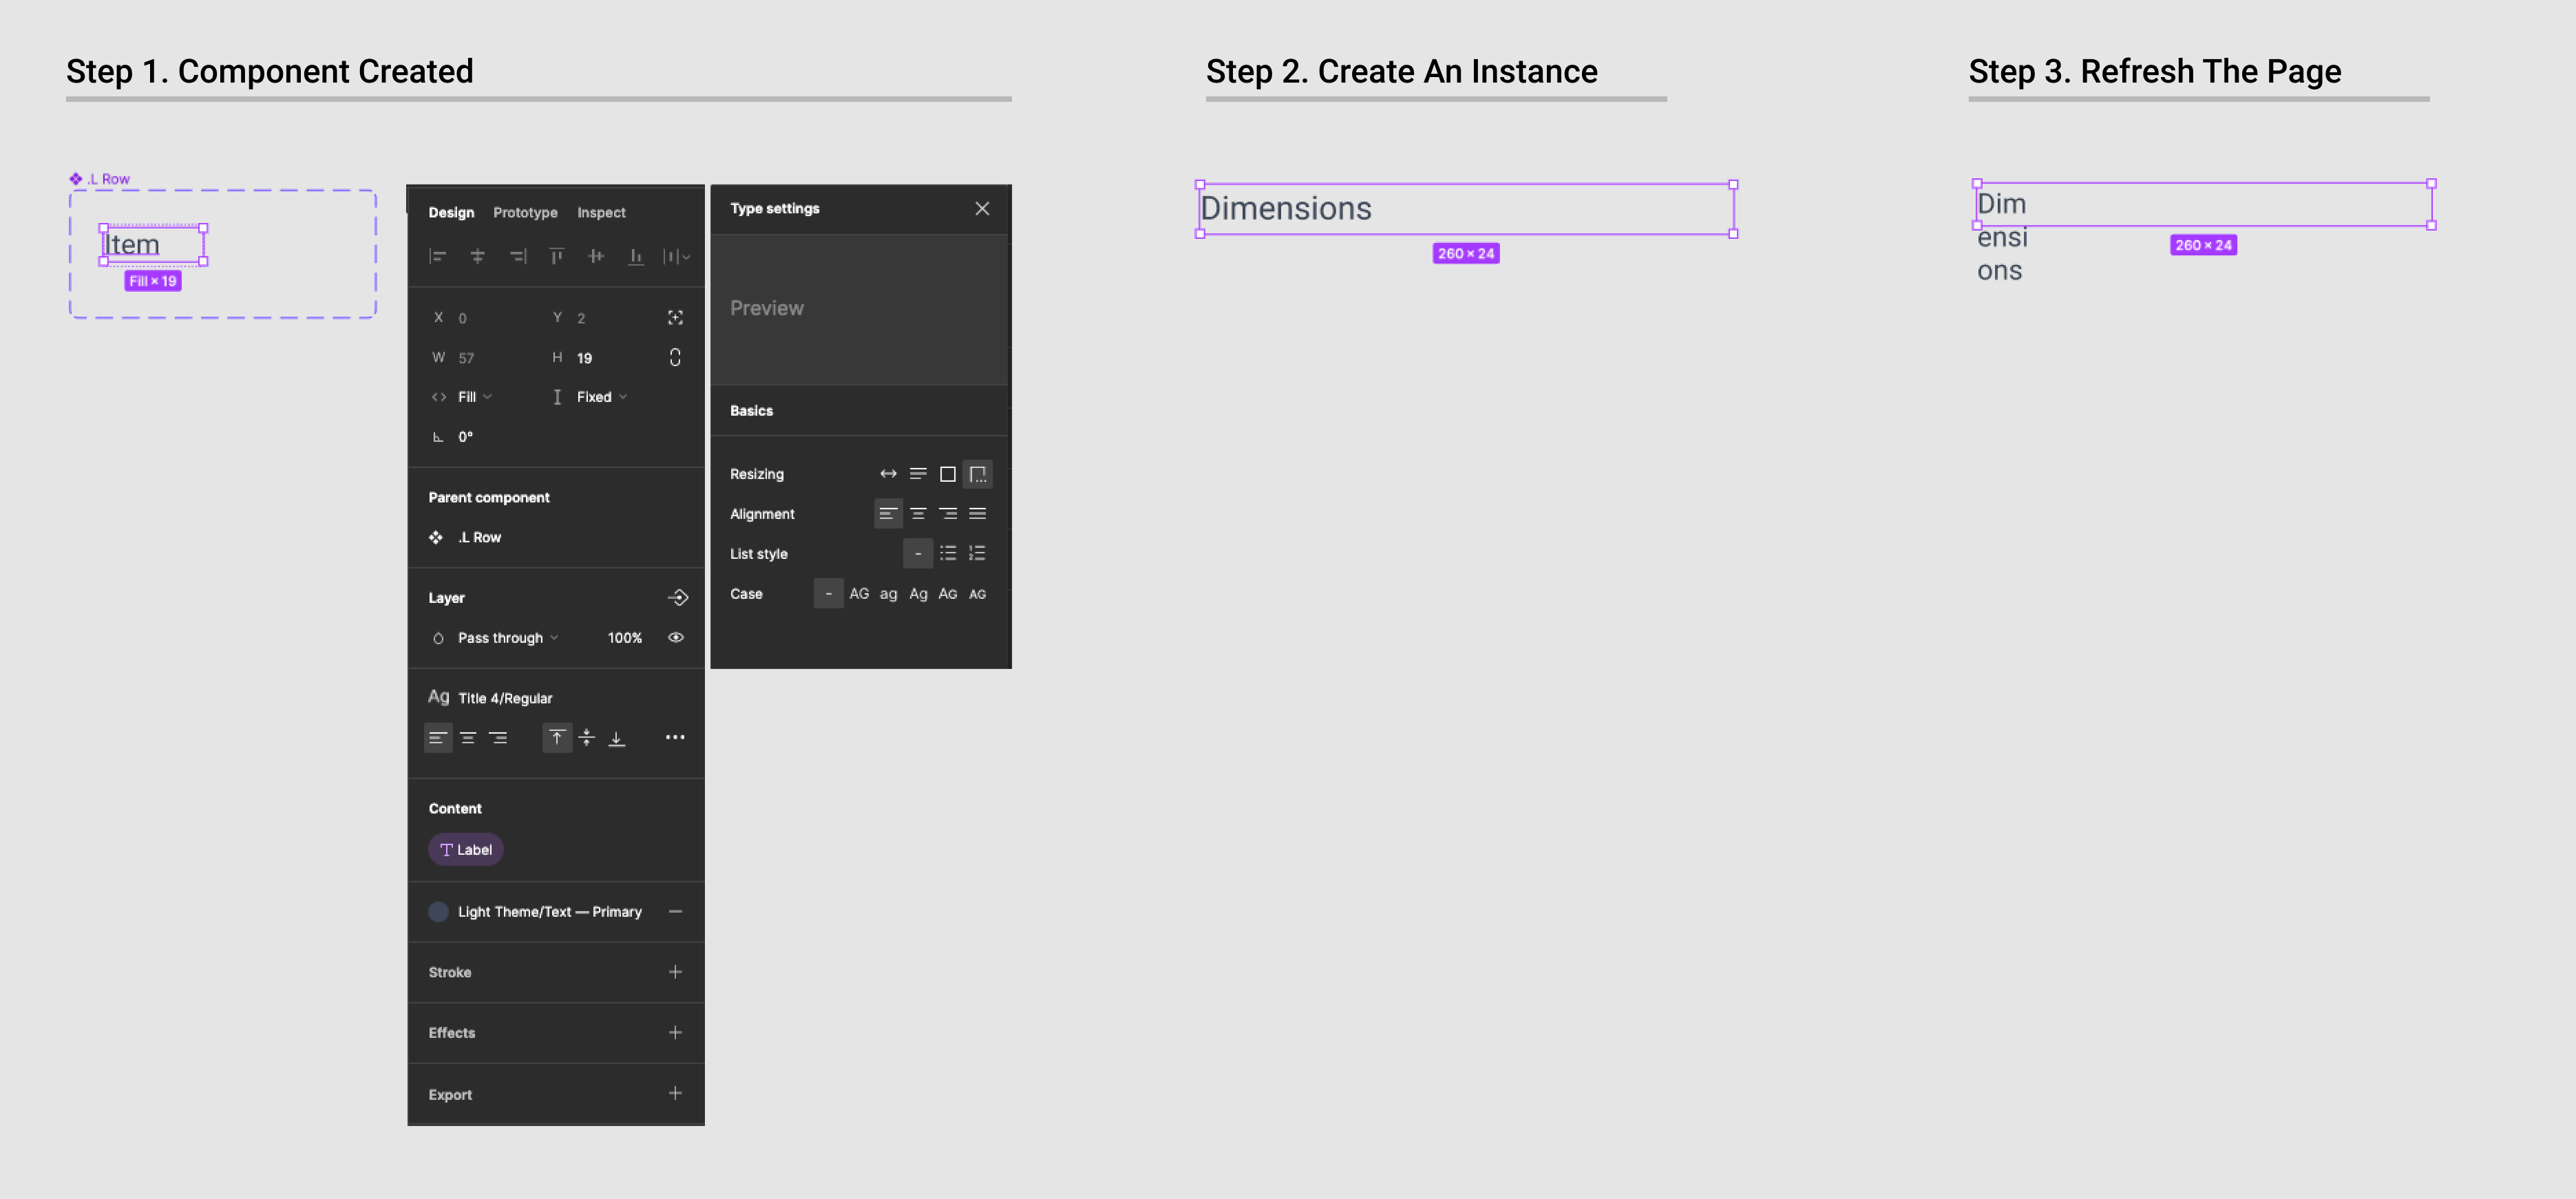Image resolution: width=2576 pixels, height=1199 pixels.
Task: Select auto width resizing icon
Action: pos(888,474)
